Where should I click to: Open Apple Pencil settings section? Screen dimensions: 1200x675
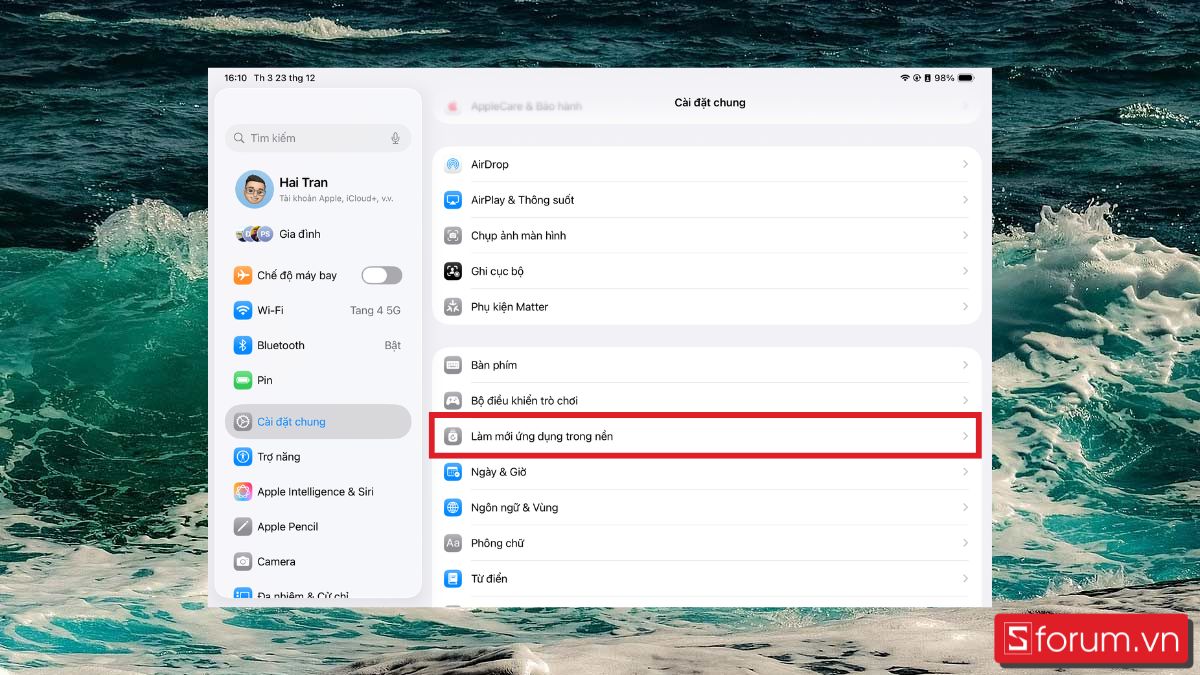(318, 527)
